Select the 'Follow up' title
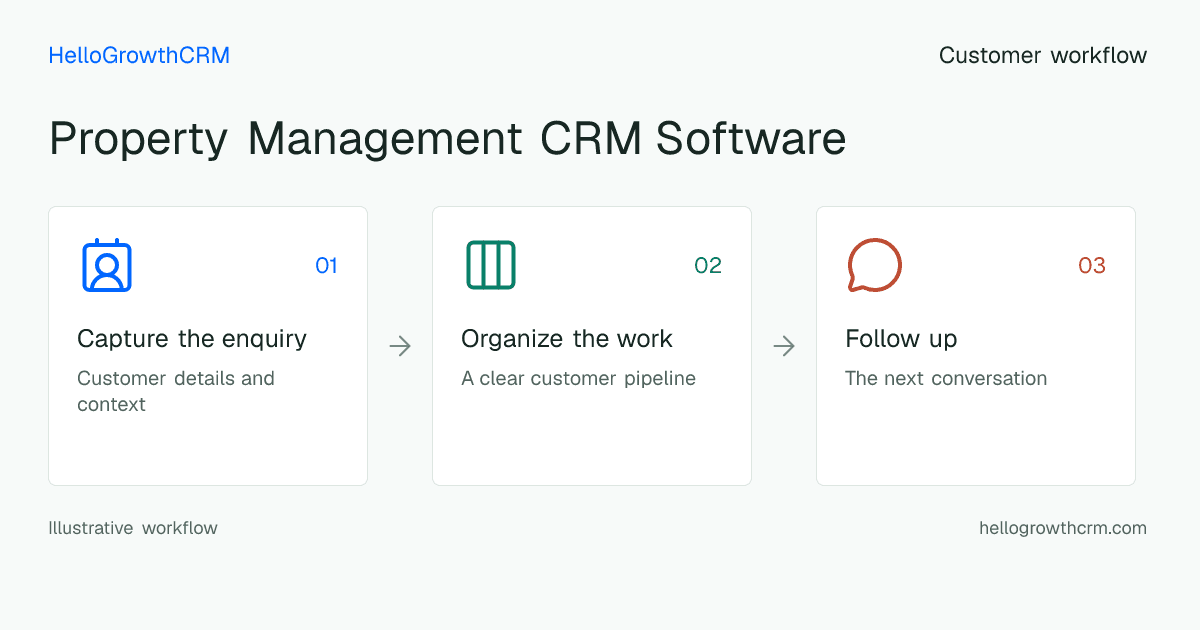 pos(901,339)
